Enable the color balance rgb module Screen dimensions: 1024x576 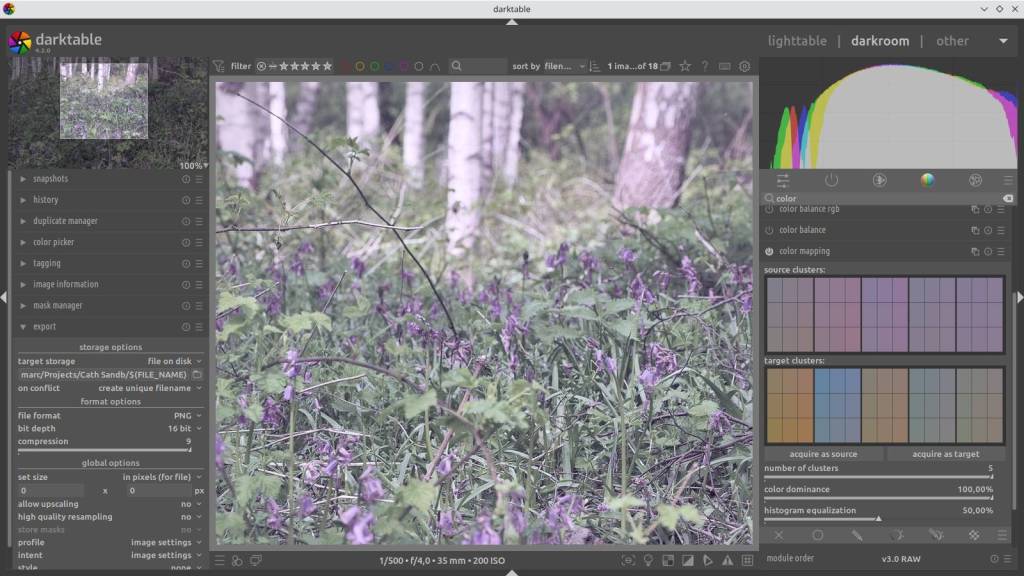pyautogui.click(x=769, y=210)
